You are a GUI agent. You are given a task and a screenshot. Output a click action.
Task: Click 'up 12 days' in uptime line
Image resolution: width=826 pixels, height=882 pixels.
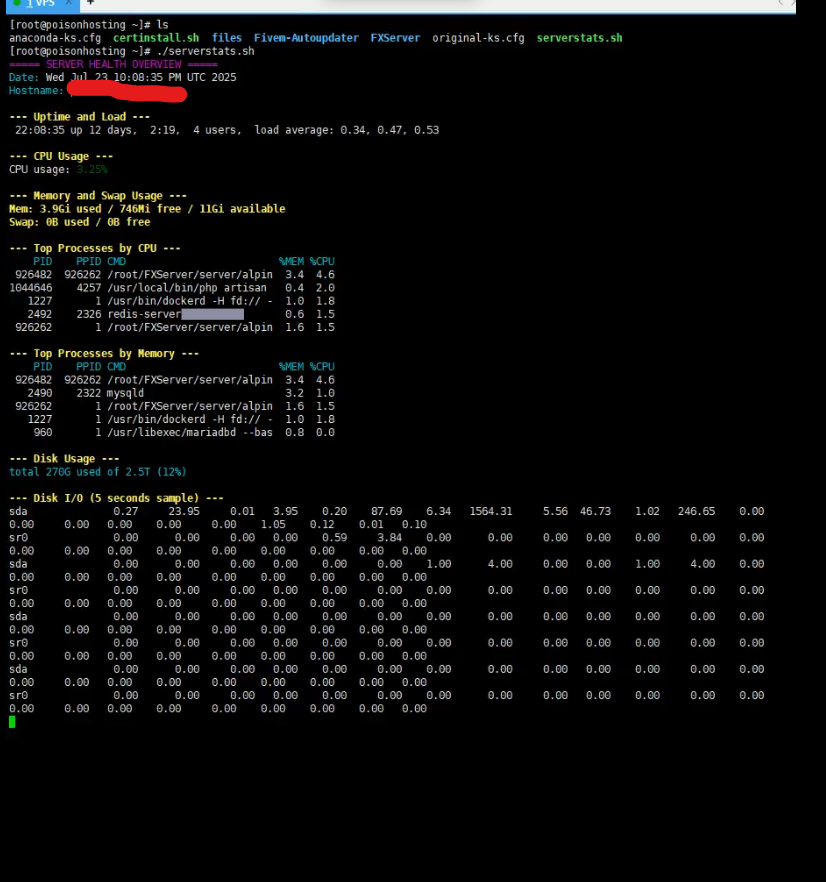103,130
